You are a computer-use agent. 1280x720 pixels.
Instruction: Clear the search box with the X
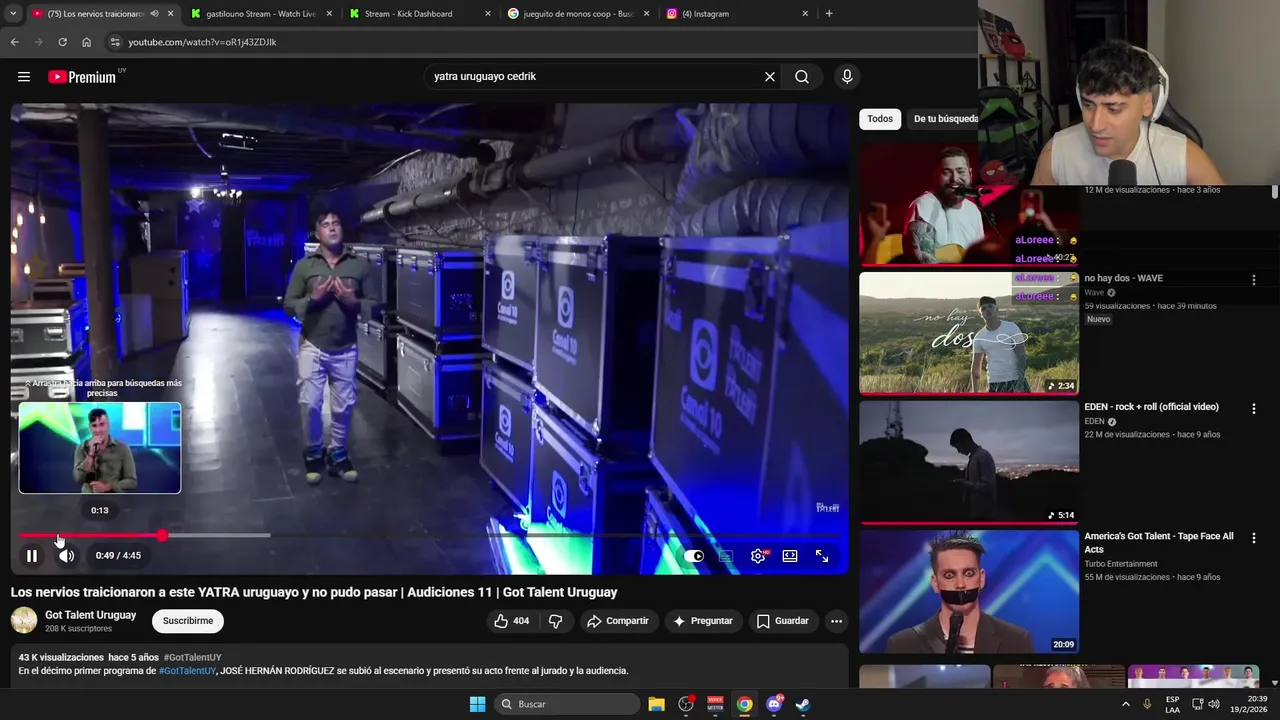pos(770,77)
